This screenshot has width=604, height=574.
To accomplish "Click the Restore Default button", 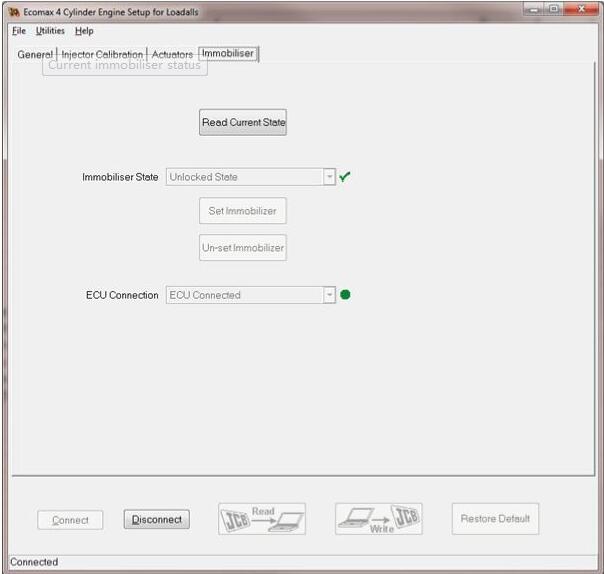I will point(495,519).
